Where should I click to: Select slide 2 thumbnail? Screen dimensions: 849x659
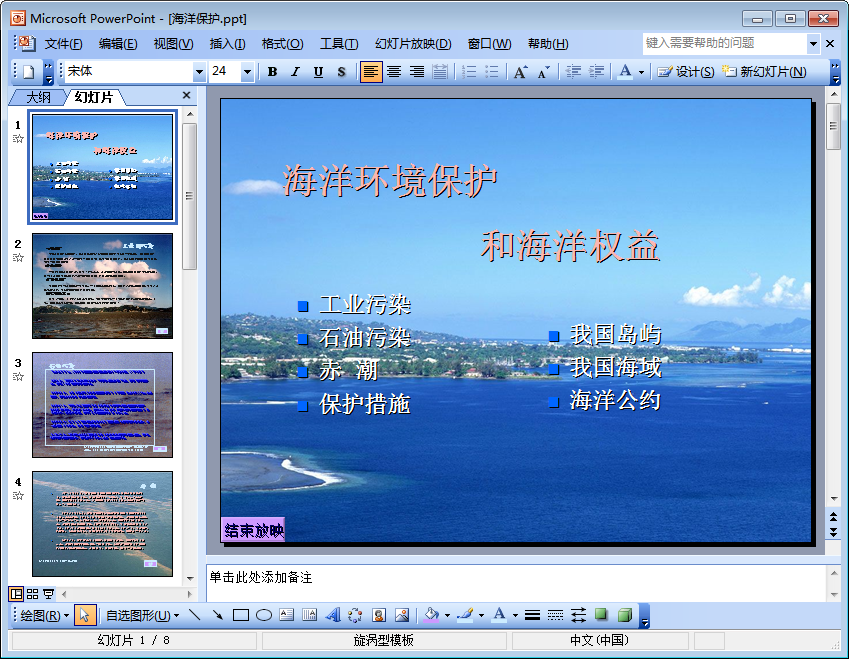[x=102, y=286]
